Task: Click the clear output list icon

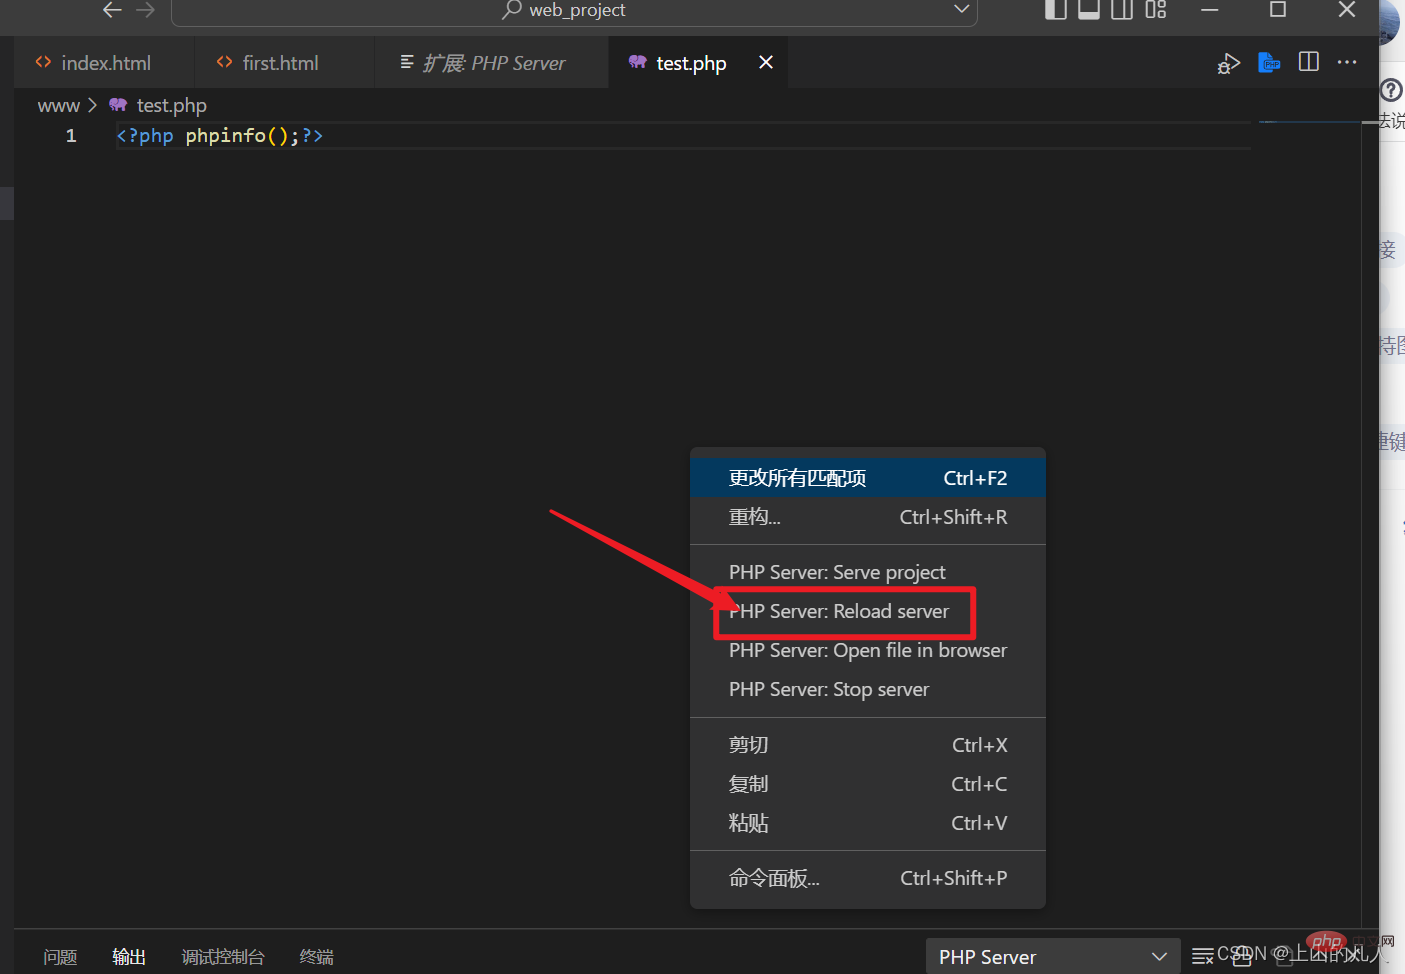Action: pos(1203,957)
